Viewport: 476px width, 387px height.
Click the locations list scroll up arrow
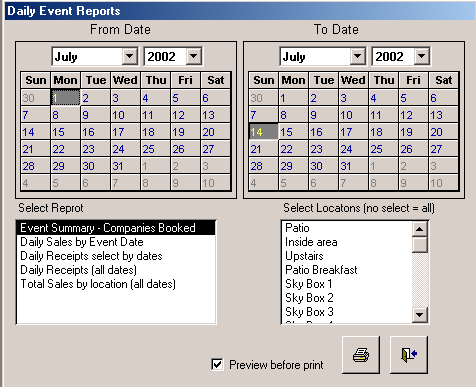click(420, 229)
